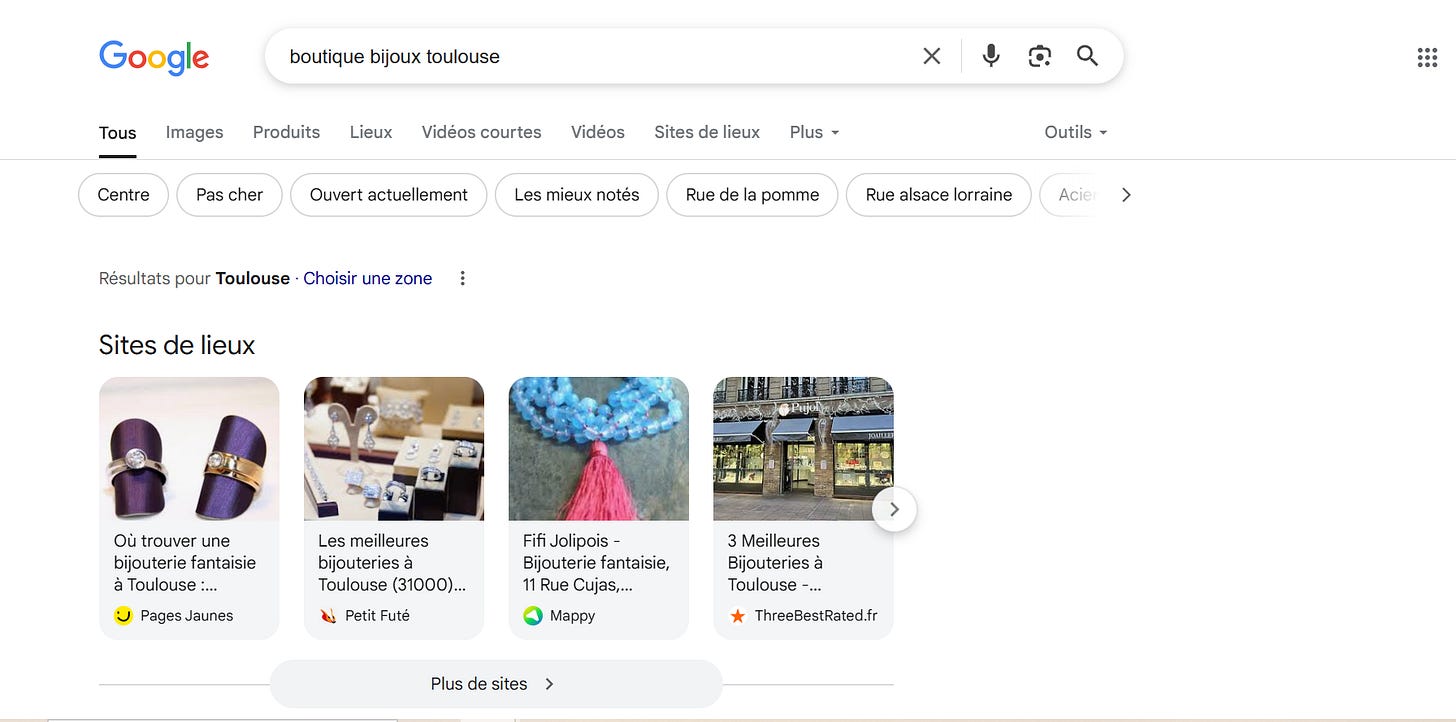Select the Rue de la pomme chip
The height and width of the screenshot is (722, 1456).
tap(753, 195)
